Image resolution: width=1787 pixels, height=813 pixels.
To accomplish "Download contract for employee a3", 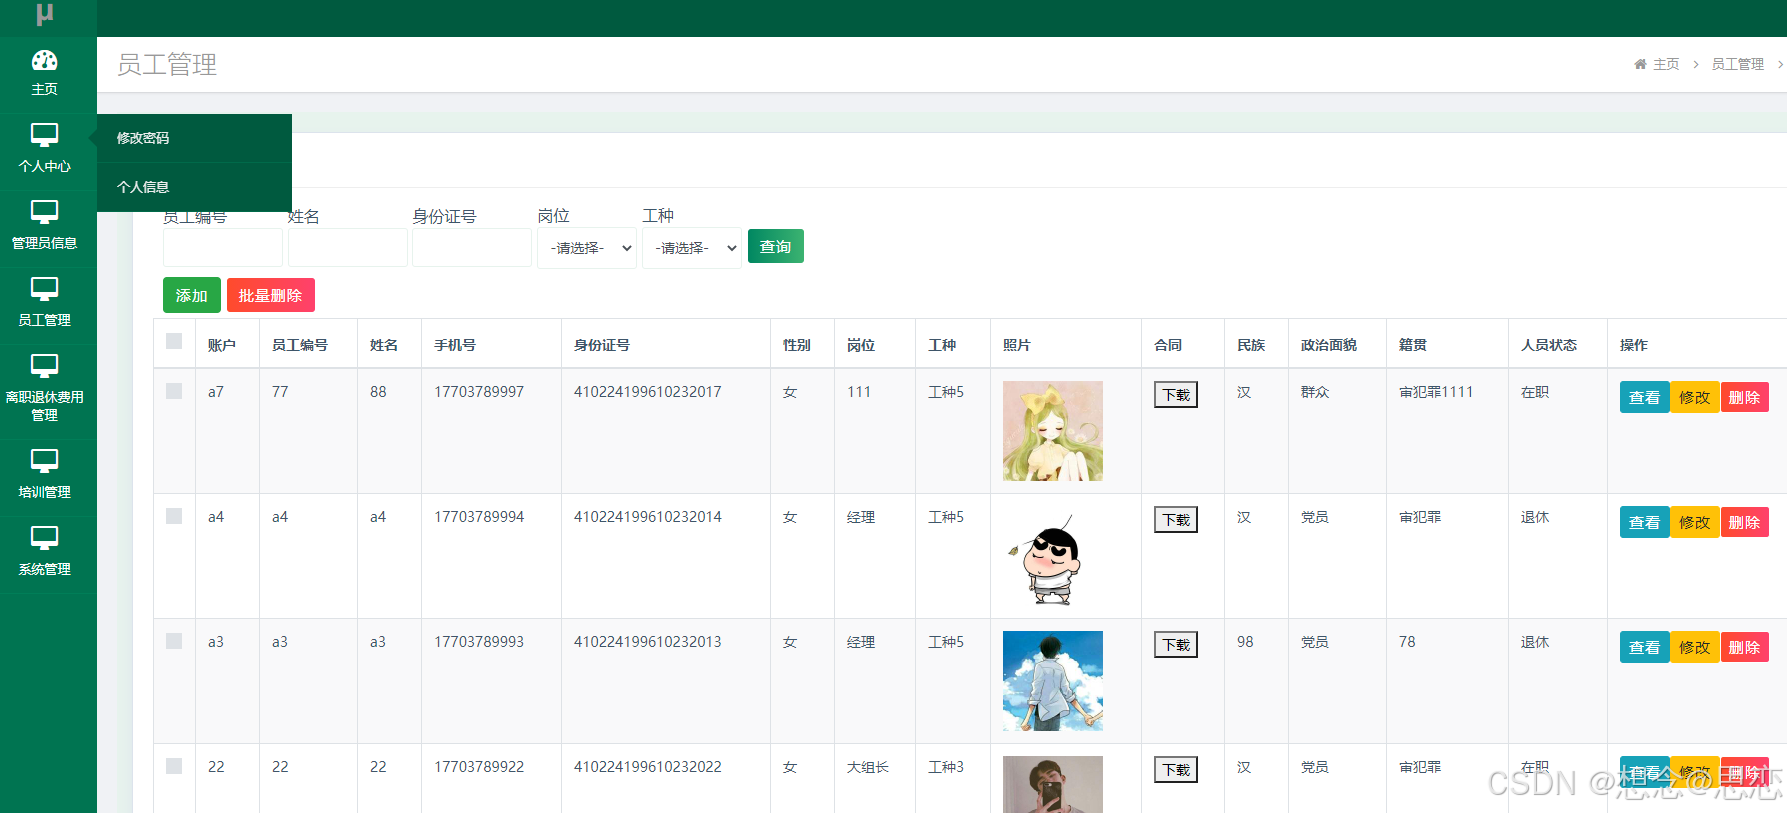I will 1176,645.
